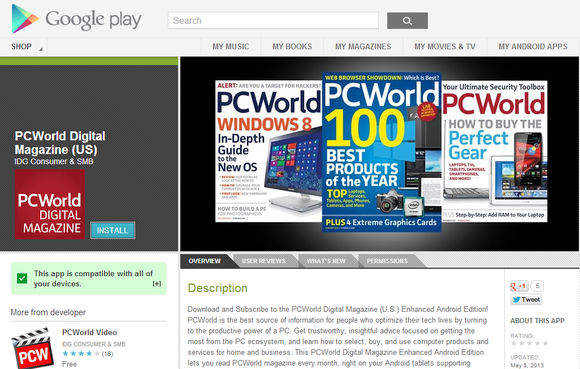Click the PCWorld Digital Magazine app icon
The width and height of the screenshot is (580, 369).
tap(50, 204)
